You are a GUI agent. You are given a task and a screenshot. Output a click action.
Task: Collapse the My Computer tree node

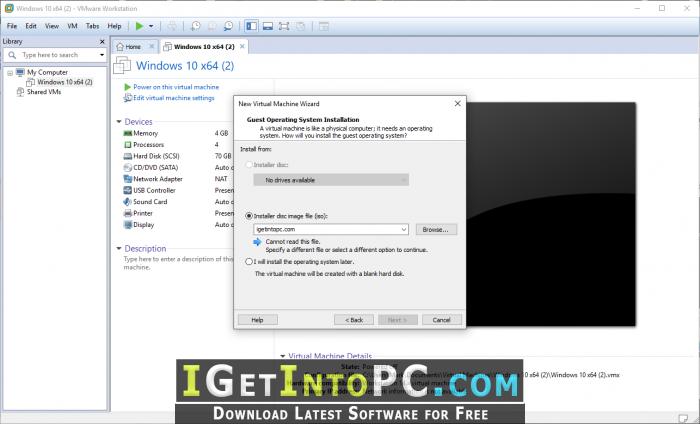tap(10, 73)
